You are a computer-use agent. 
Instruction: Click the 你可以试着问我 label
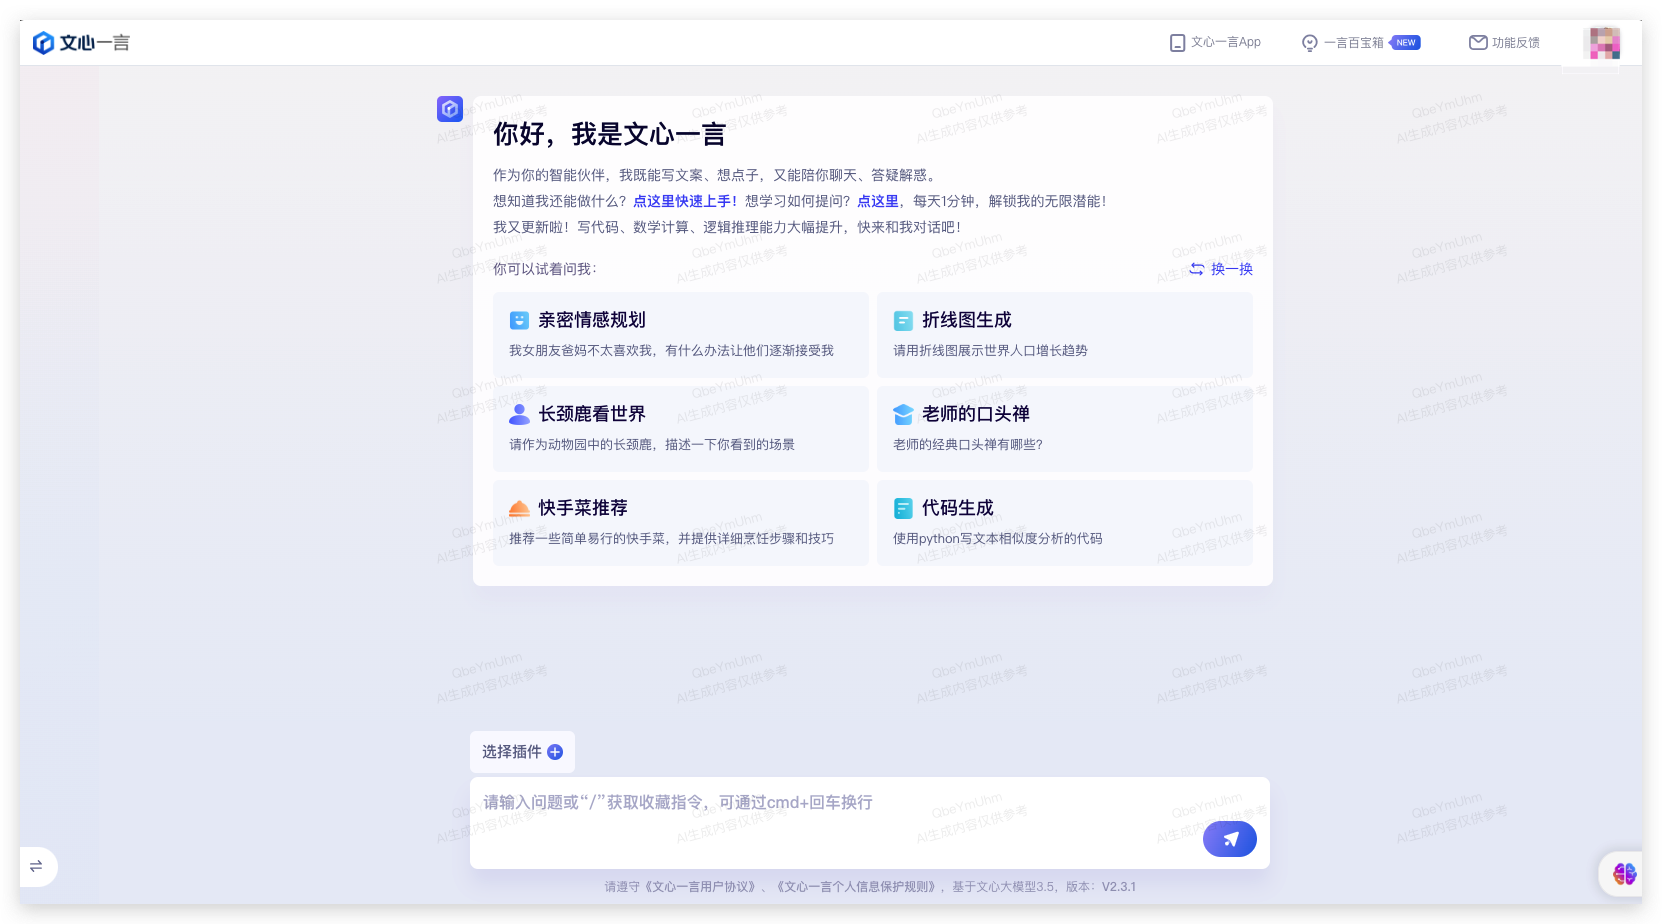pyautogui.click(x=544, y=269)
